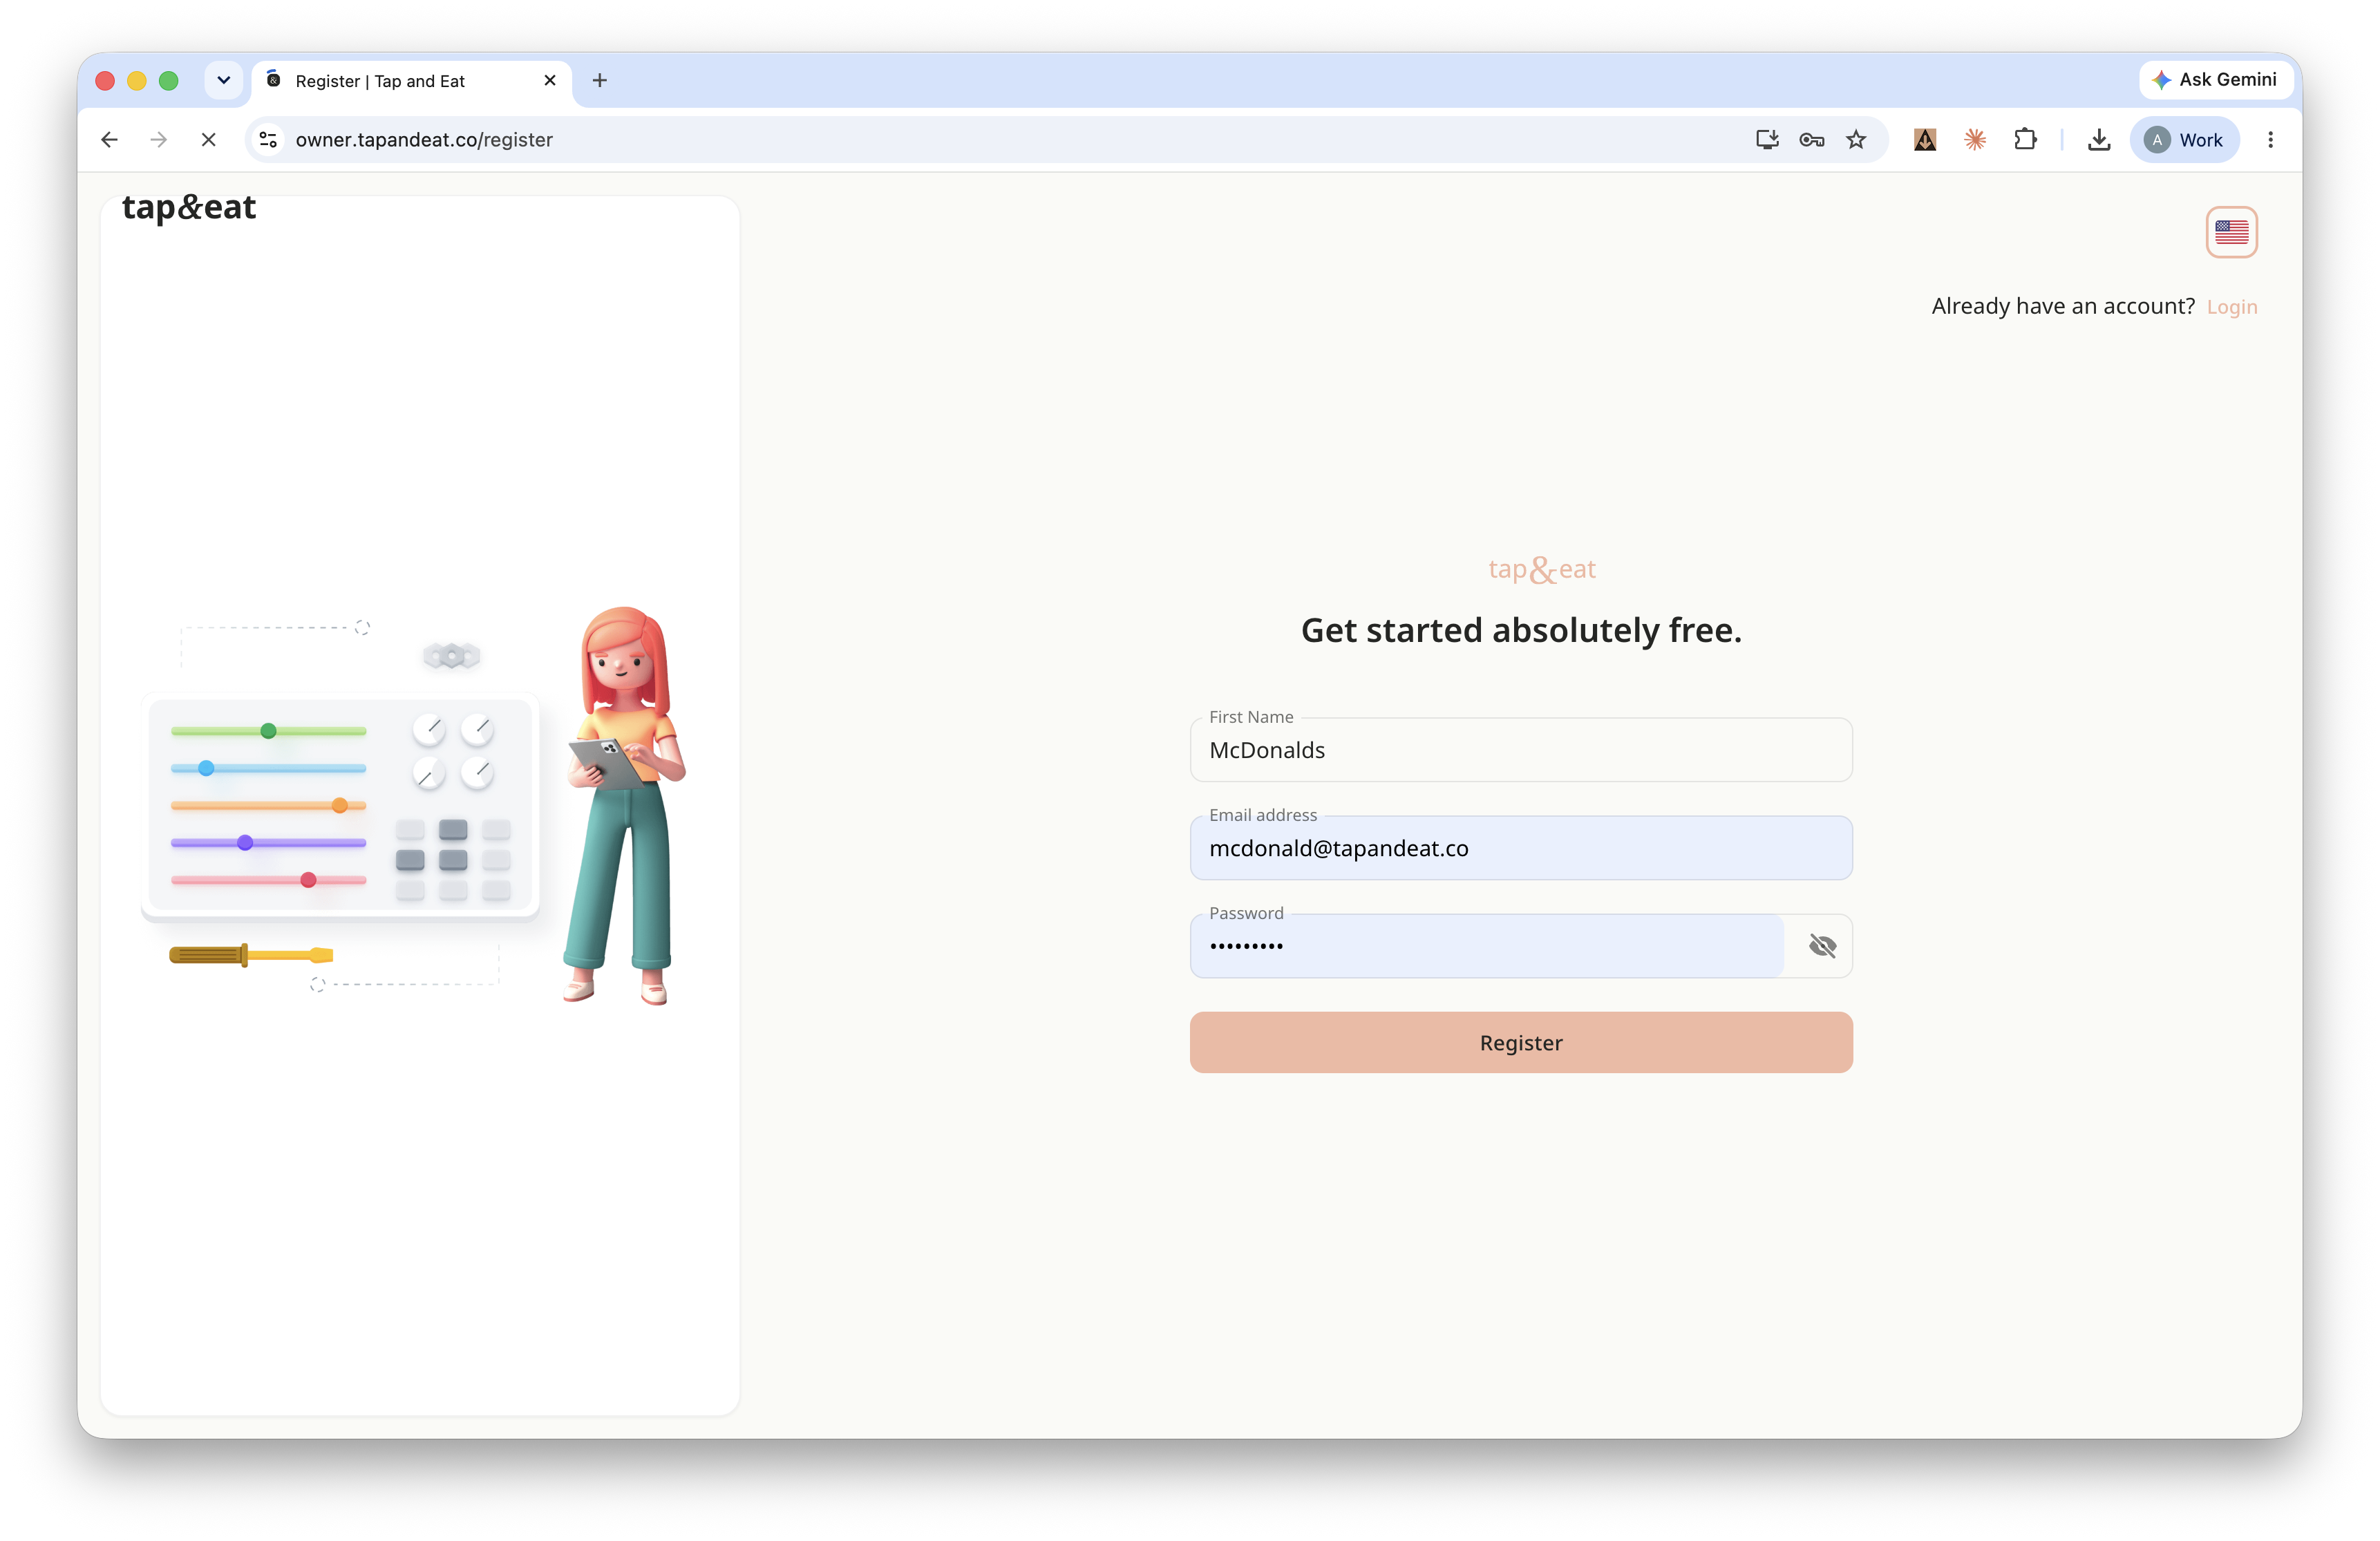Open the saved passwords key icon

pos(1811,140)
